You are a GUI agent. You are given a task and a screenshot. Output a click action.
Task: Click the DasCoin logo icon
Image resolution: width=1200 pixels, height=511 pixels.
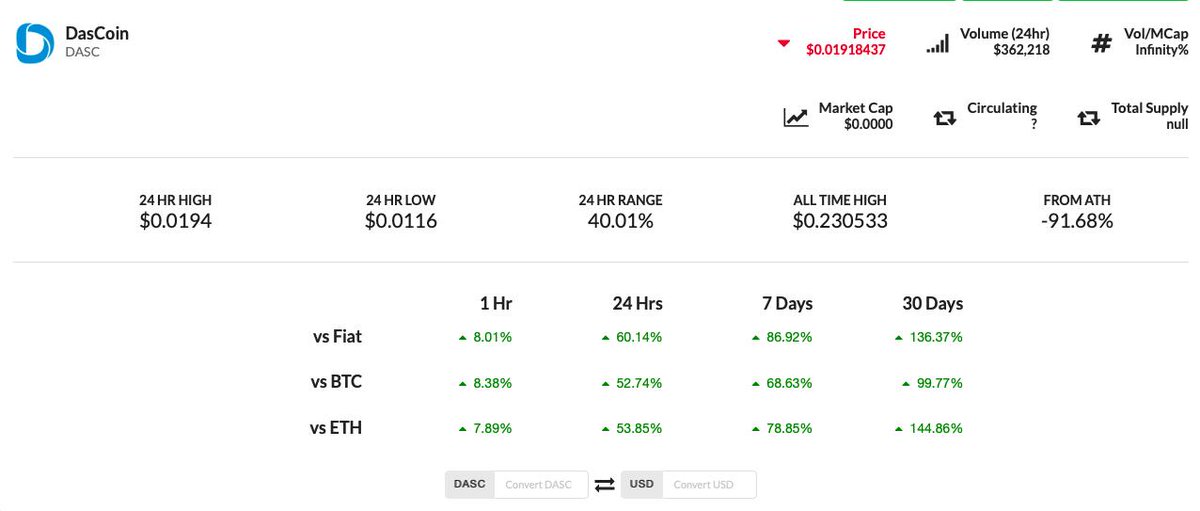coord(34,42)
